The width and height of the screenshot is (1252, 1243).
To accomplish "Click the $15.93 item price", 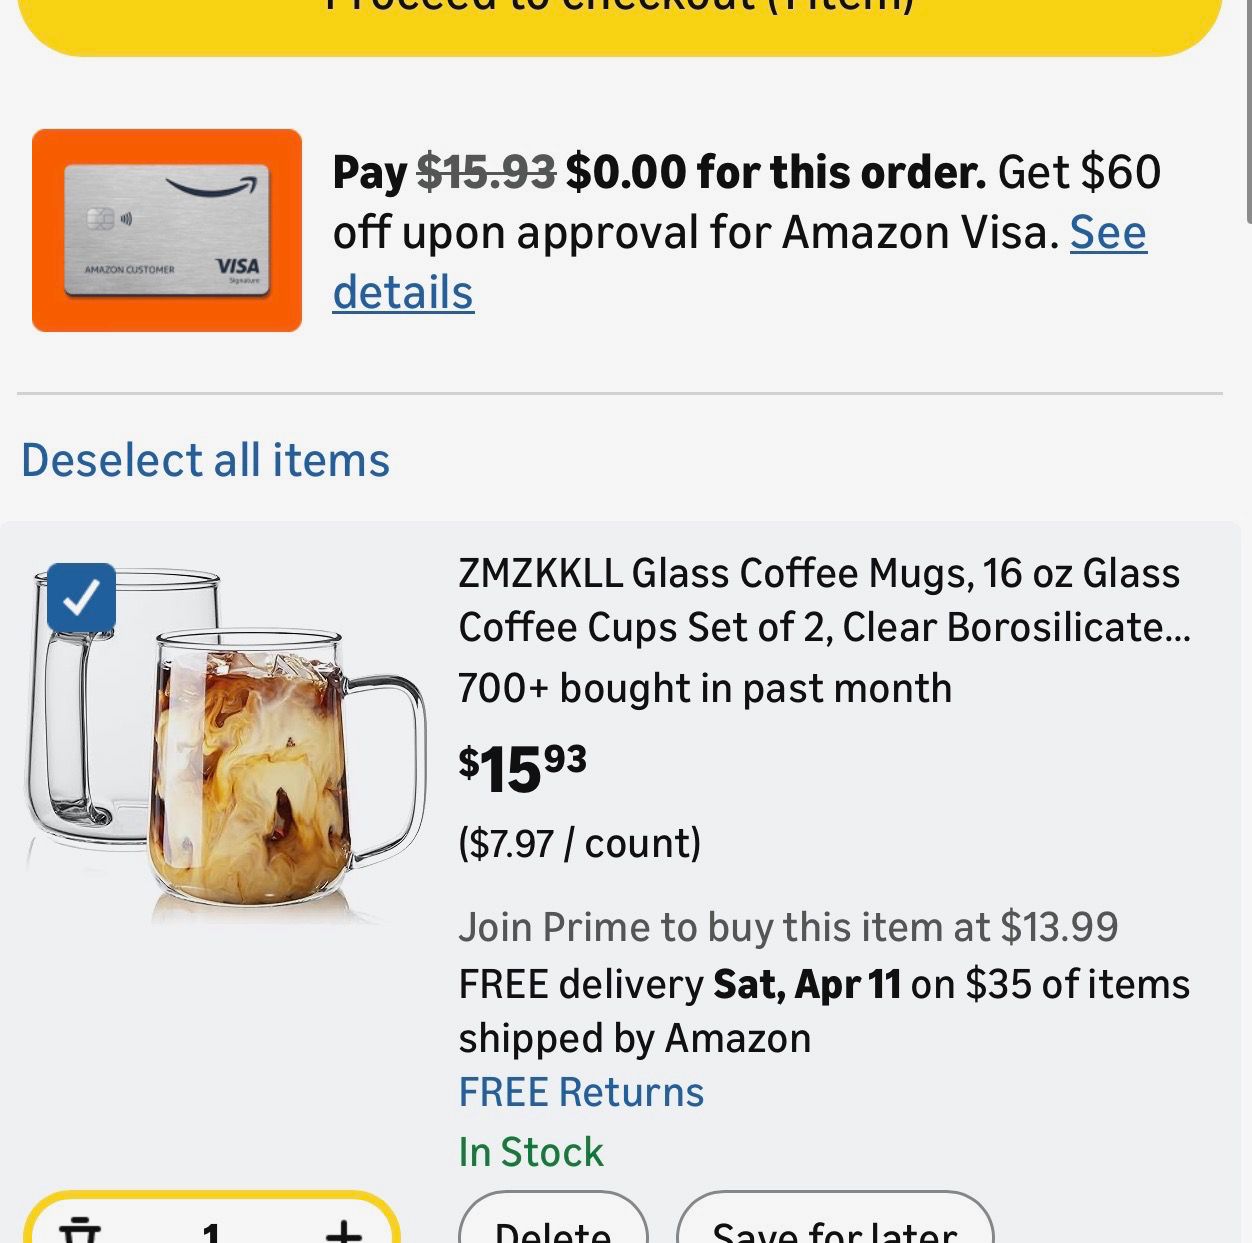I will pos(522,768).
